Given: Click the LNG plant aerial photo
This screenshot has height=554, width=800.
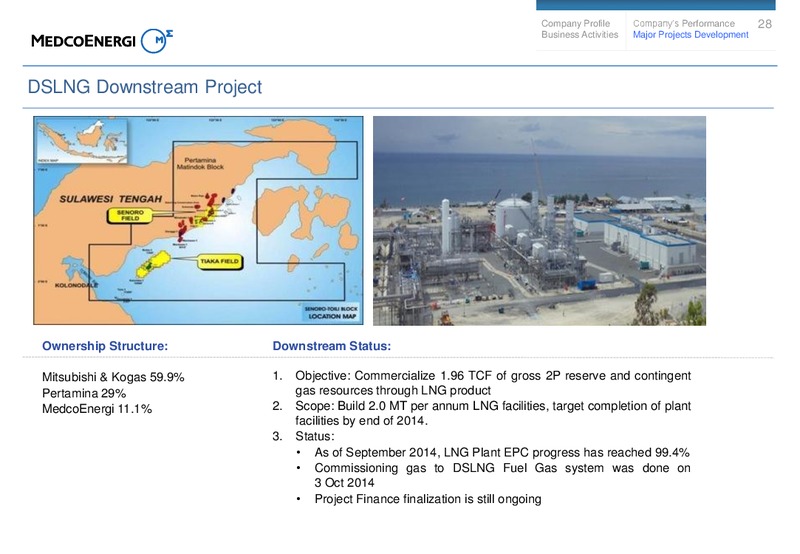Looking at the screenshot, I should click(539, 220).
